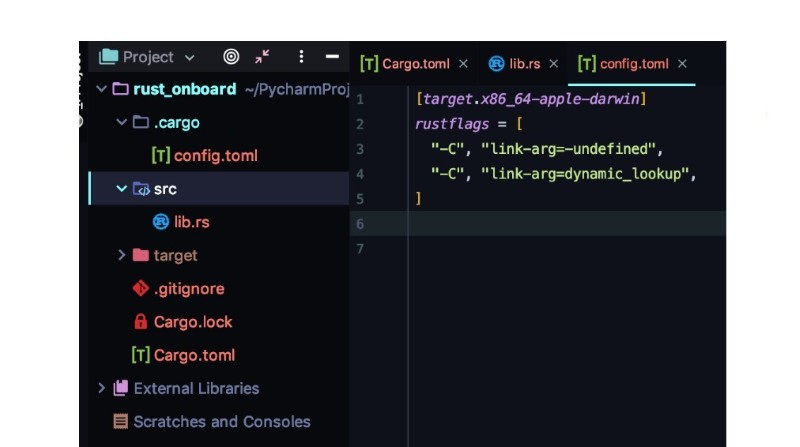The image size is (800, 447).
Task: Click line number 4 in gutter
Action: (360, 174)
